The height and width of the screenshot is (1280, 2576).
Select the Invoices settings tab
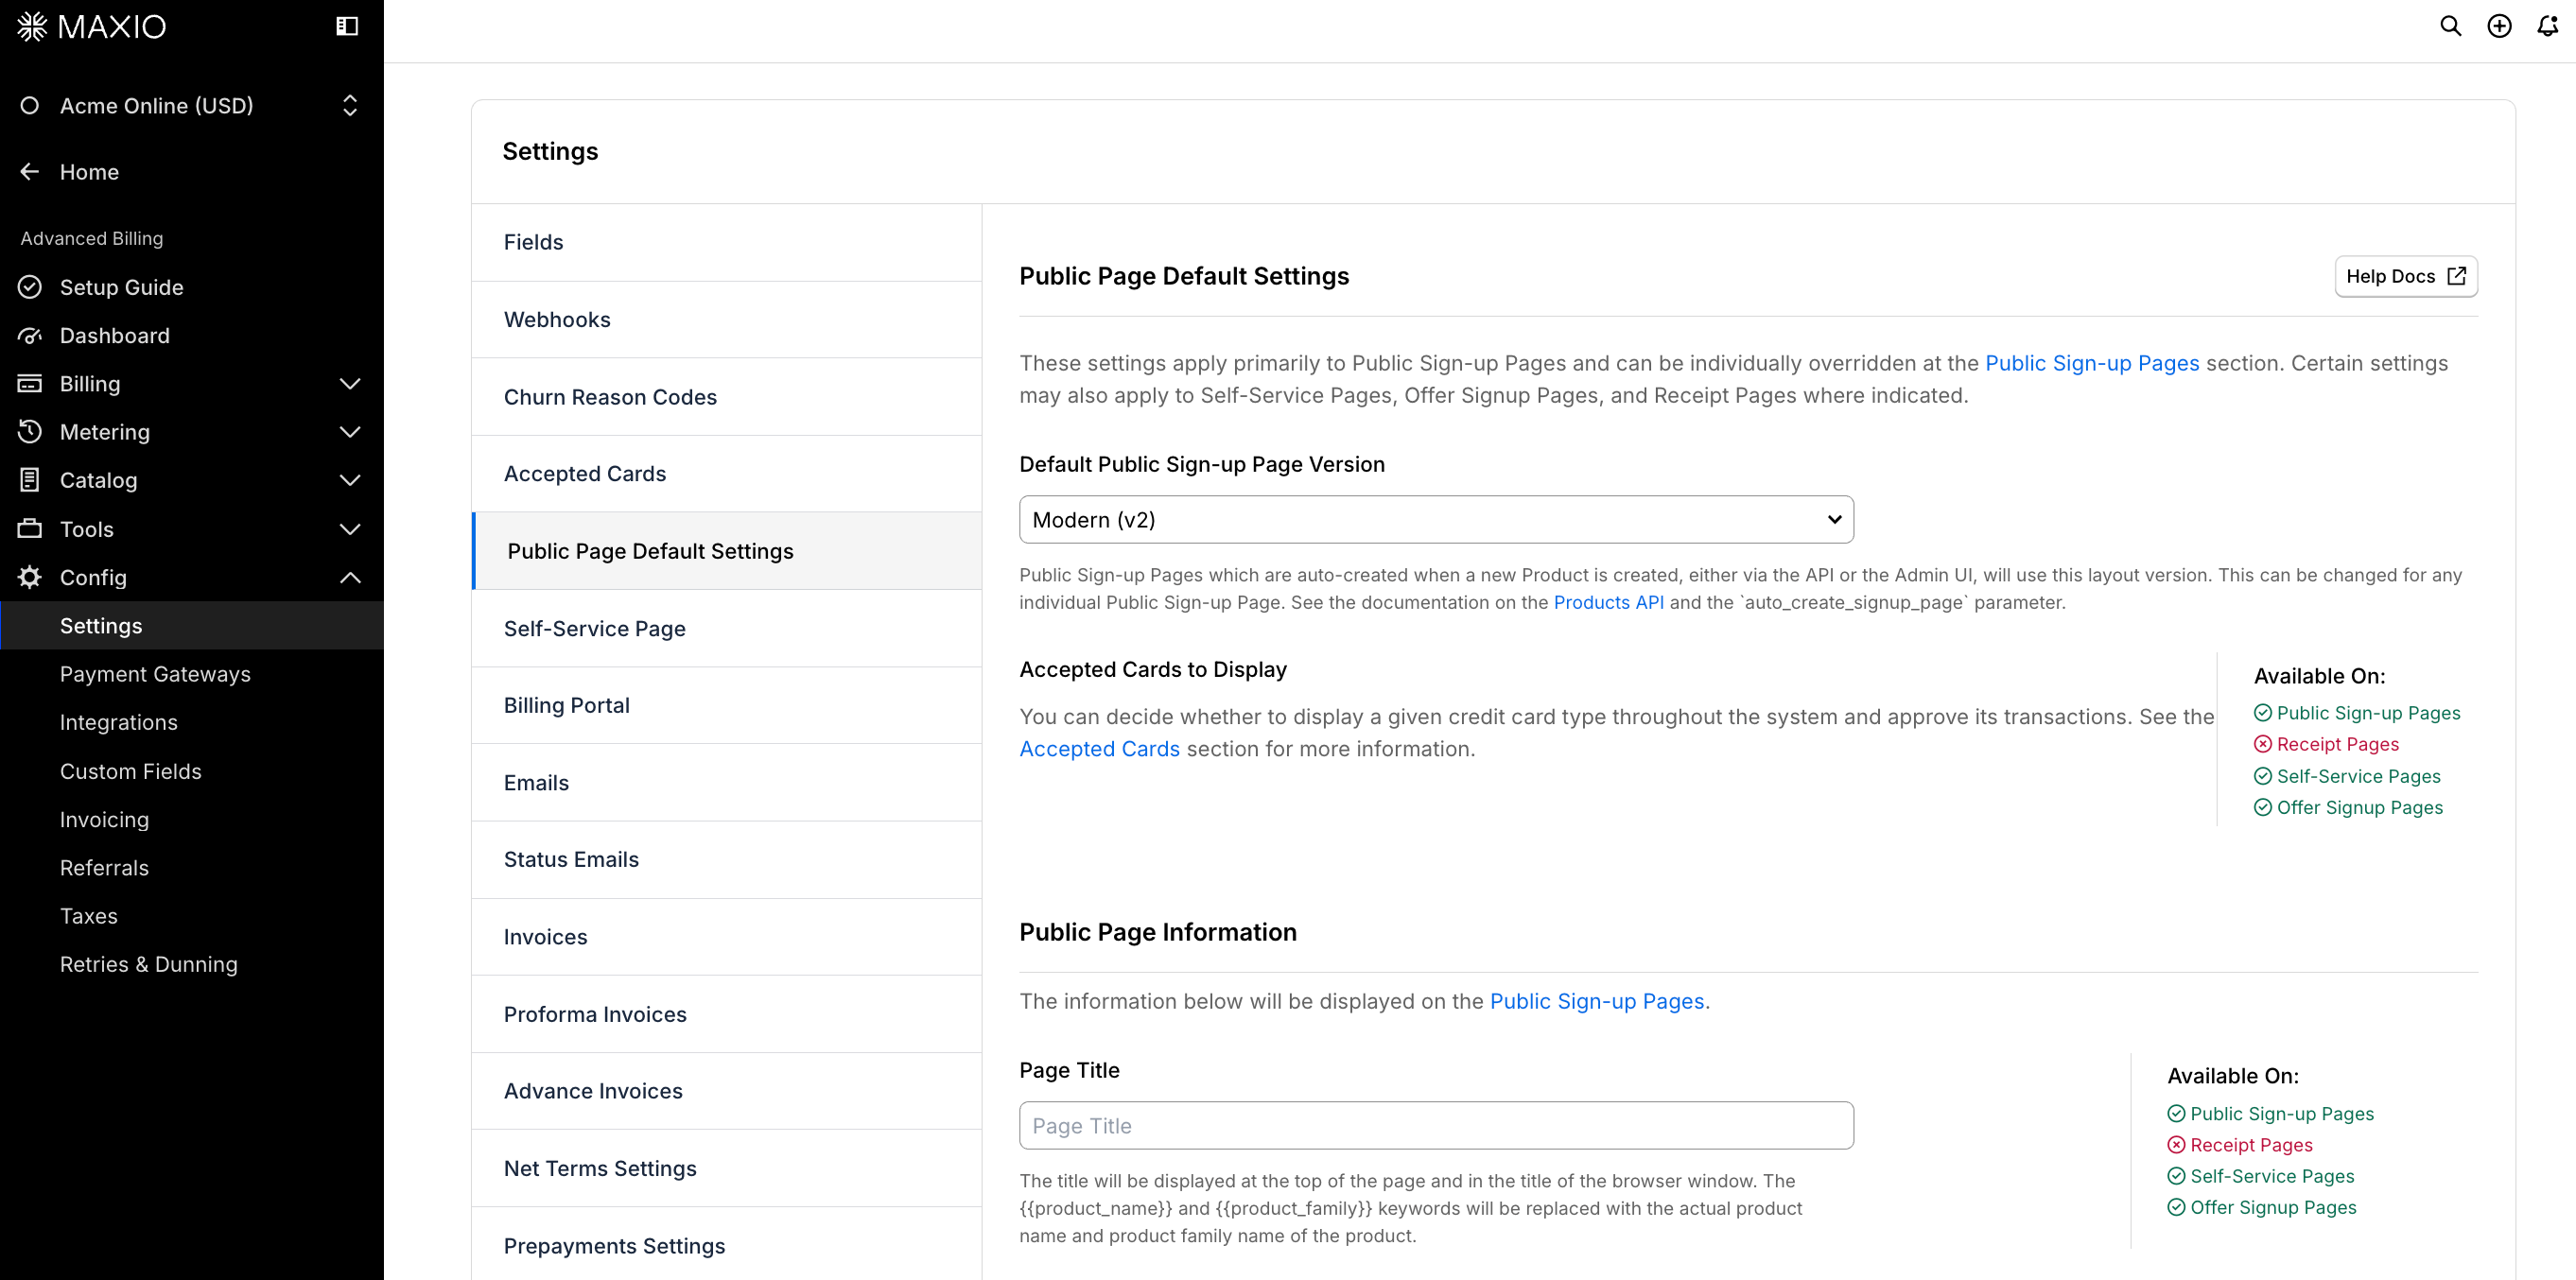click(x=727, y=937)
